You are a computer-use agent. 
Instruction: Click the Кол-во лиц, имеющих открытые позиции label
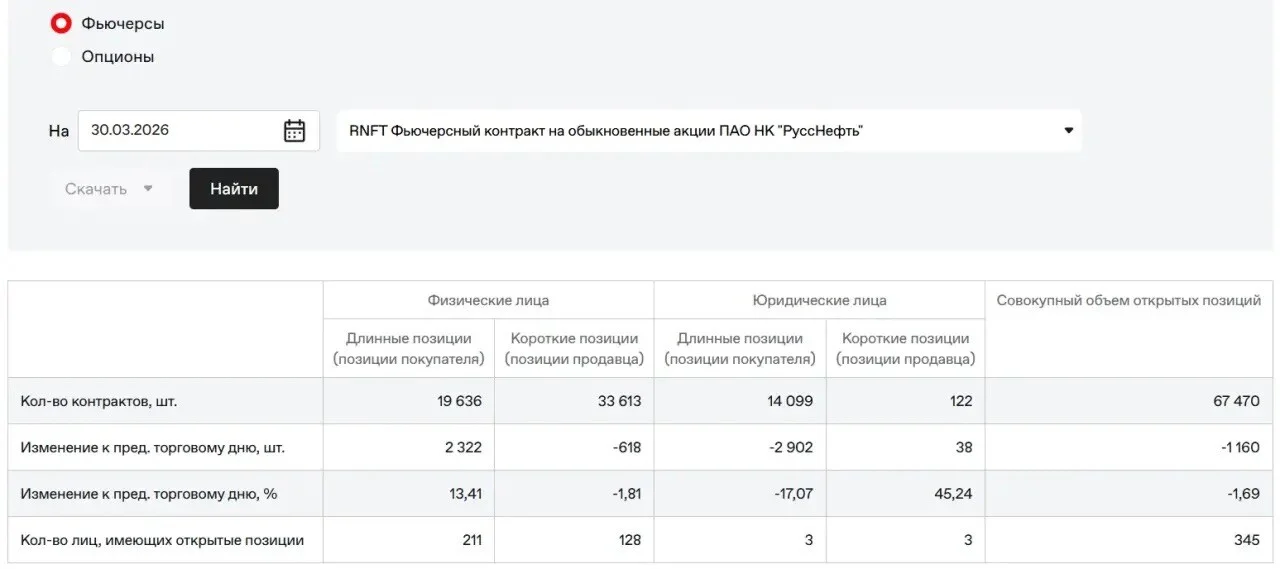[162, 540]
